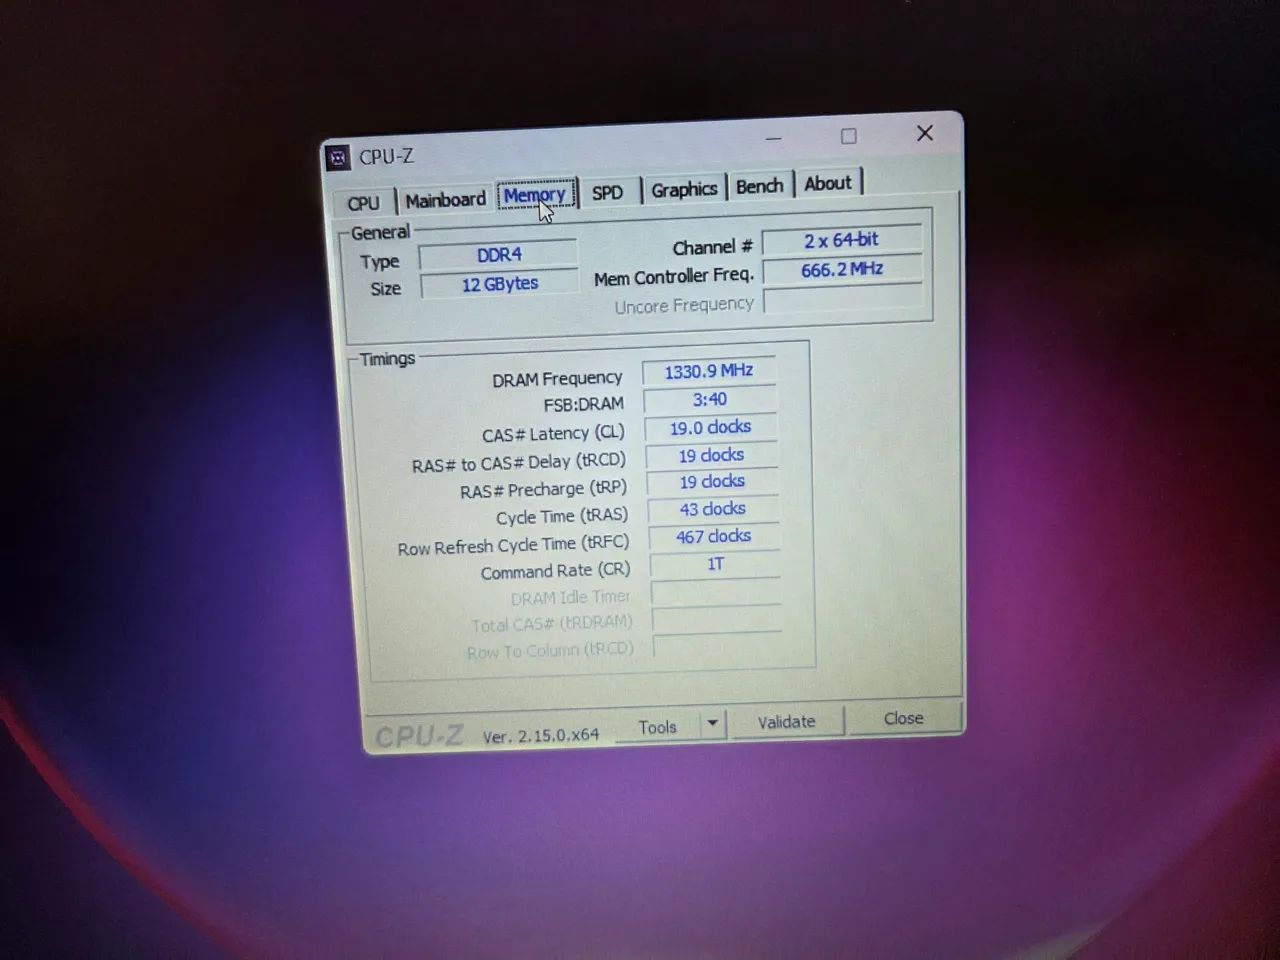Screen dimensions: 1280x960
Task: Select the 1330.9 MHz DRAM Frequency value
Action: point(709,371)
